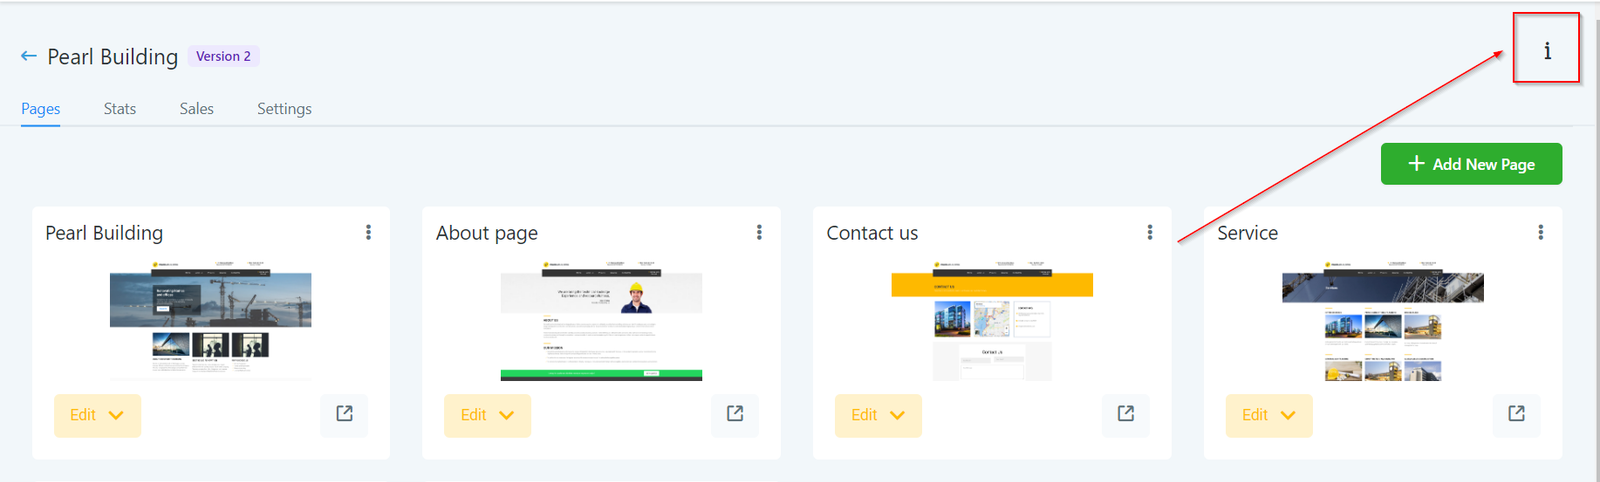Screen dimensions: 1600x482
Task: Open three-dot menu on Contact us card
Action: pyautogui.click(x=1150, y=232)
